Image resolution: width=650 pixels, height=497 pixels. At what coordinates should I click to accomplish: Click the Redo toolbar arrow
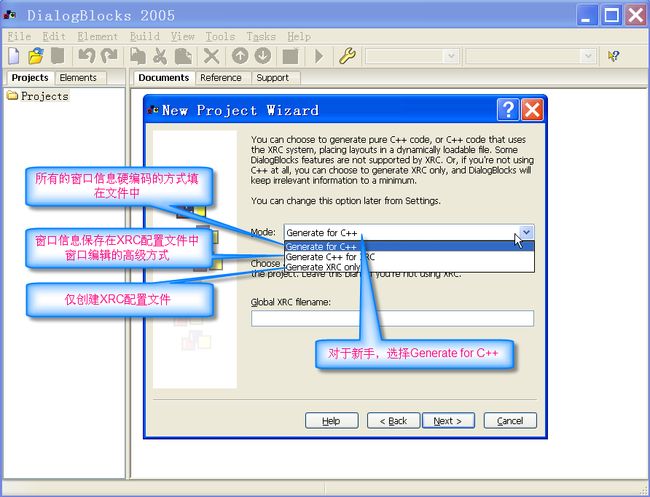[x=109, y=56]
